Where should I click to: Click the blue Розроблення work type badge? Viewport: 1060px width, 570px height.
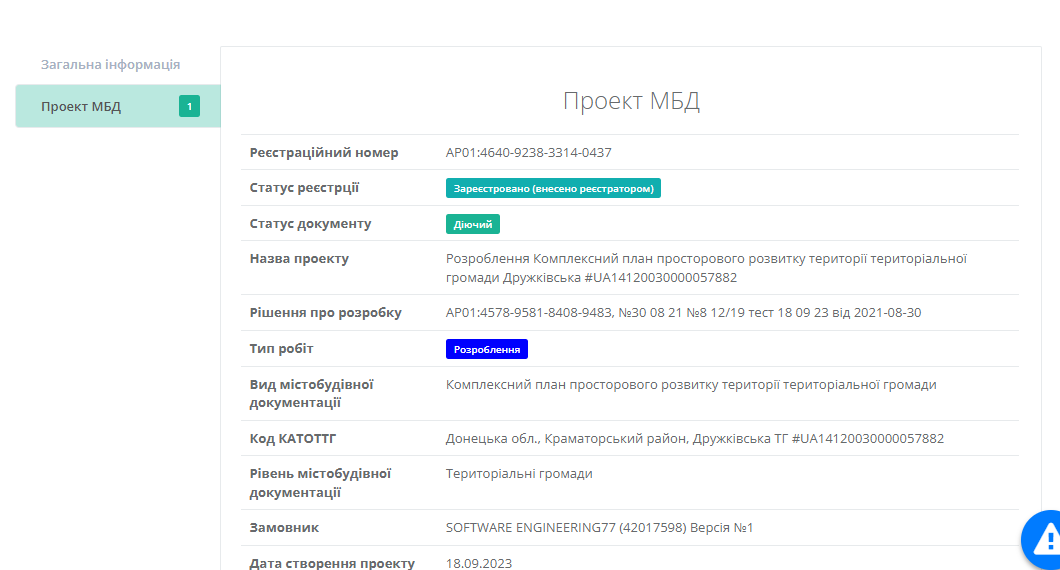tap(486, 349)
